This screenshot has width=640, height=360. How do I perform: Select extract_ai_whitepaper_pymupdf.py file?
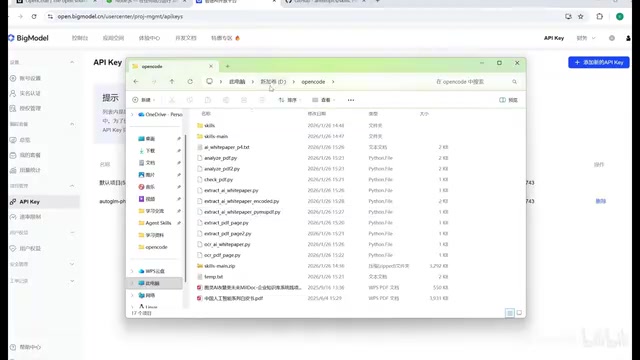pos(242,212)
